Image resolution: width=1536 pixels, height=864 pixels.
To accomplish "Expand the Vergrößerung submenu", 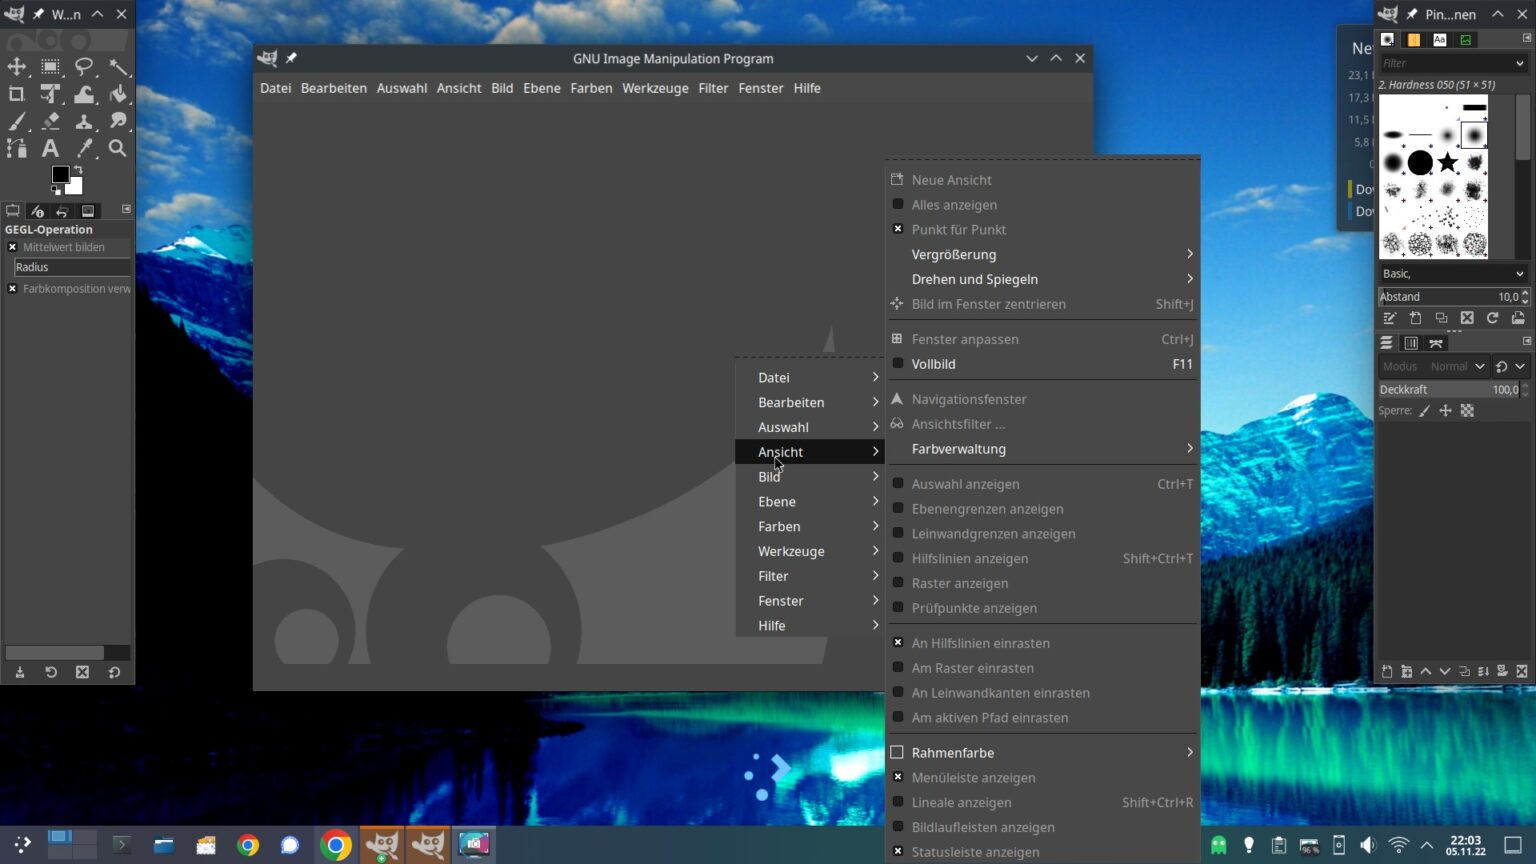I will pos(1042,254).
